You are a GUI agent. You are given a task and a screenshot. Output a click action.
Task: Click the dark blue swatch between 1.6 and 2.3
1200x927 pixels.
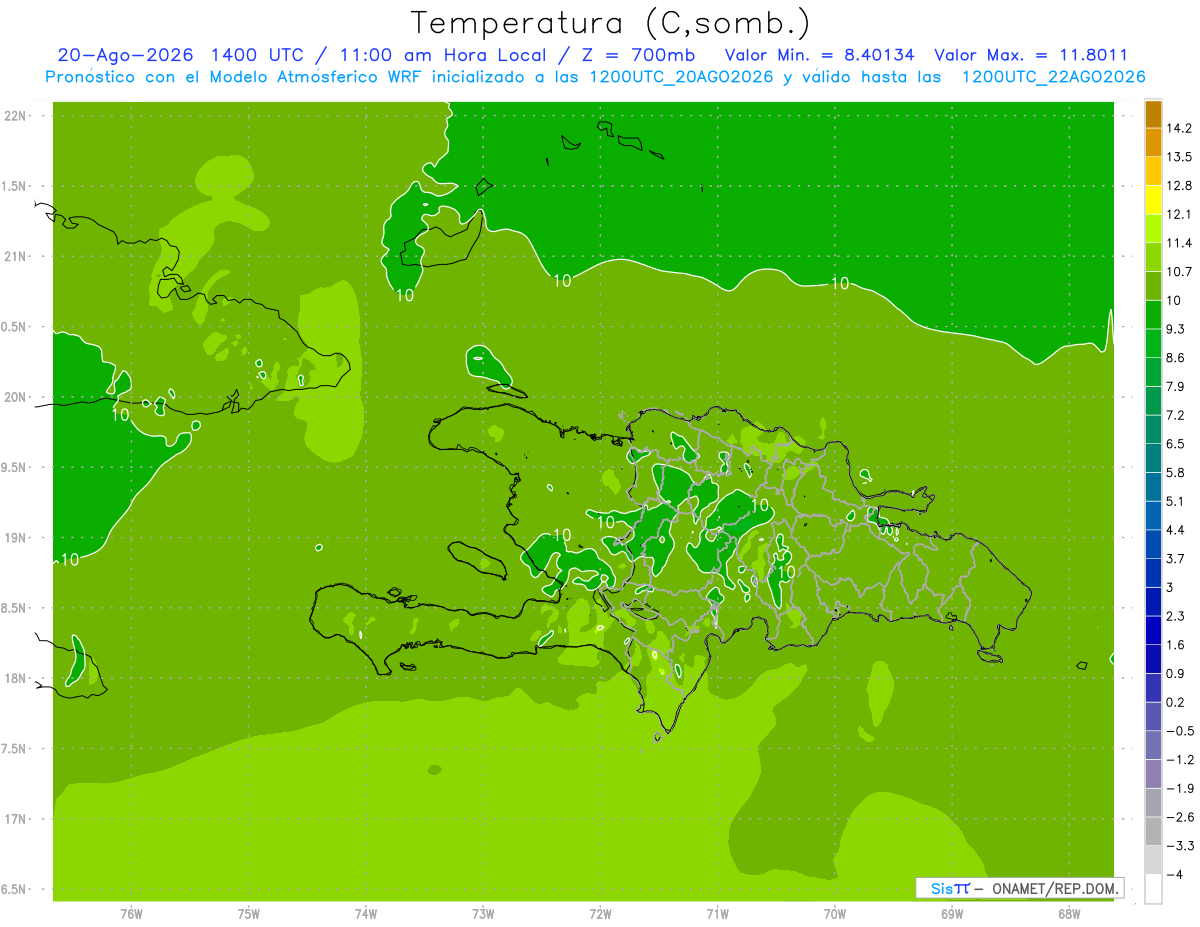(1153, 630)
